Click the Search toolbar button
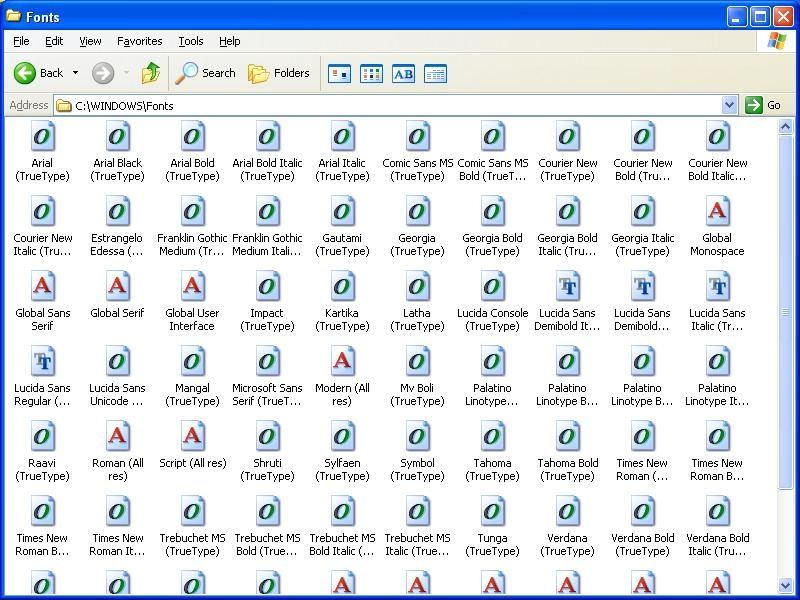Viewport: 800px width, 600px height. [206, 73]
